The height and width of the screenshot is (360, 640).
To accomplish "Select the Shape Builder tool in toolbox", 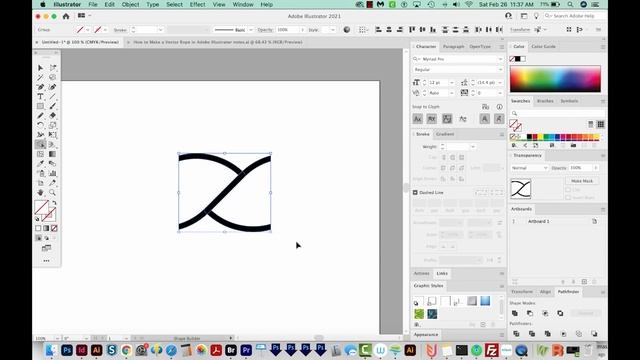I will [x=40, y=144].
